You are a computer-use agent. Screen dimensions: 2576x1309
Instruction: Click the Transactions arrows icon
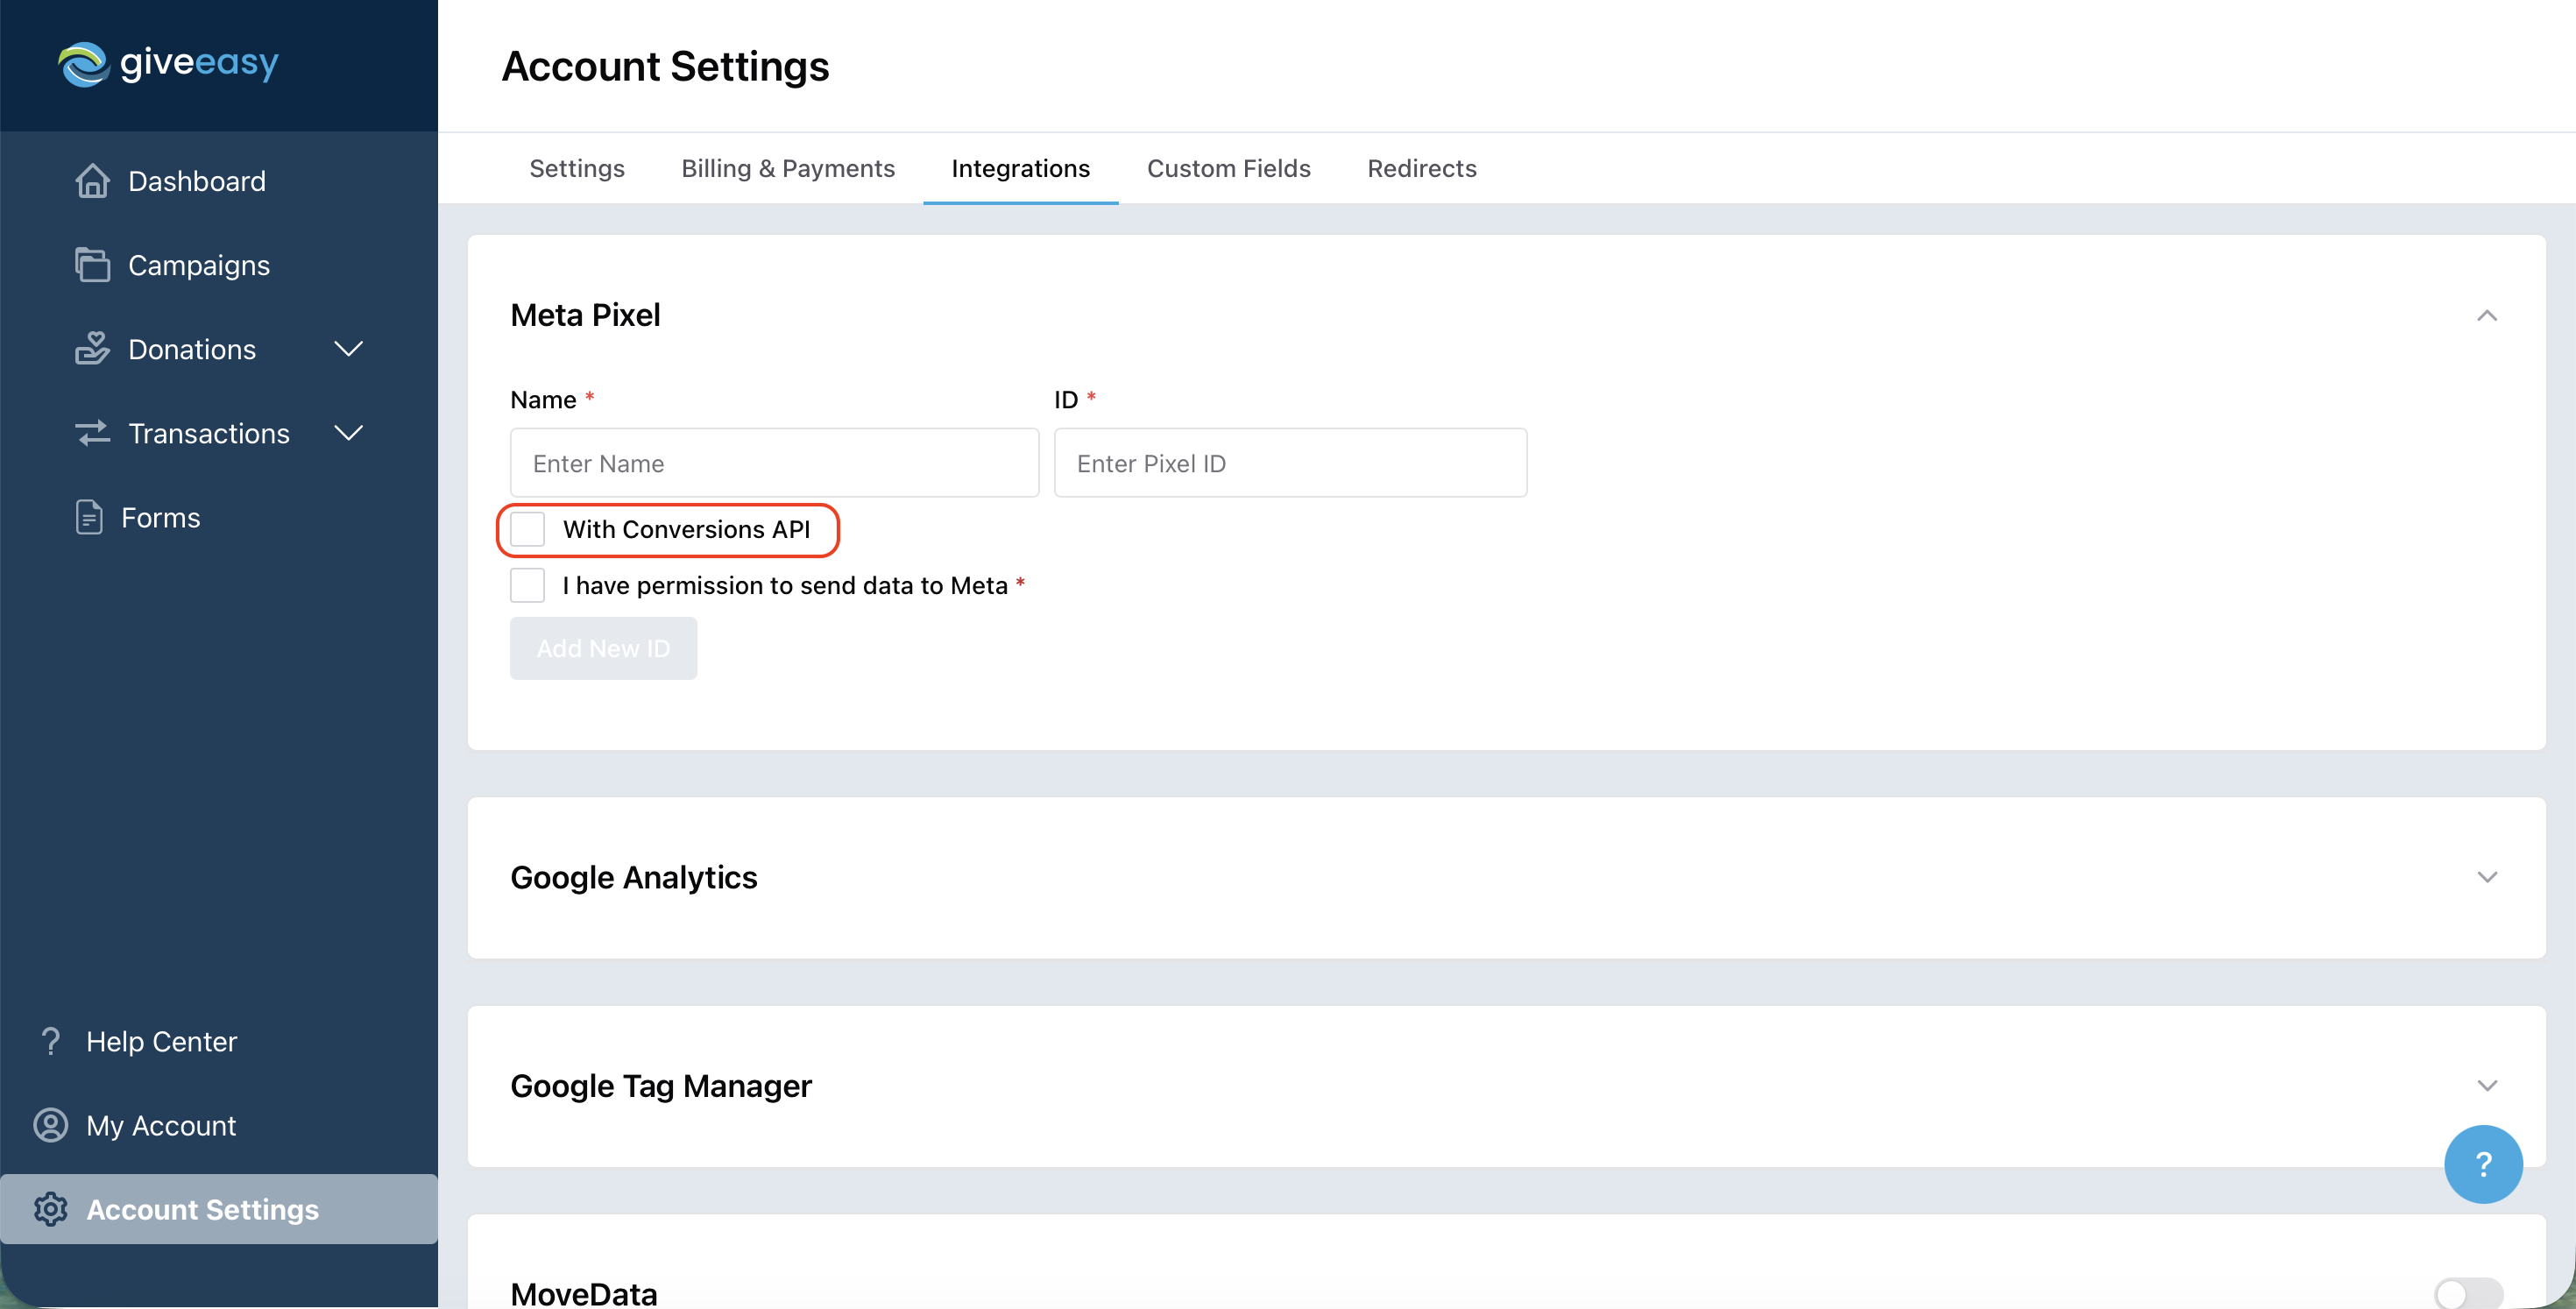[x=93, y=433]
